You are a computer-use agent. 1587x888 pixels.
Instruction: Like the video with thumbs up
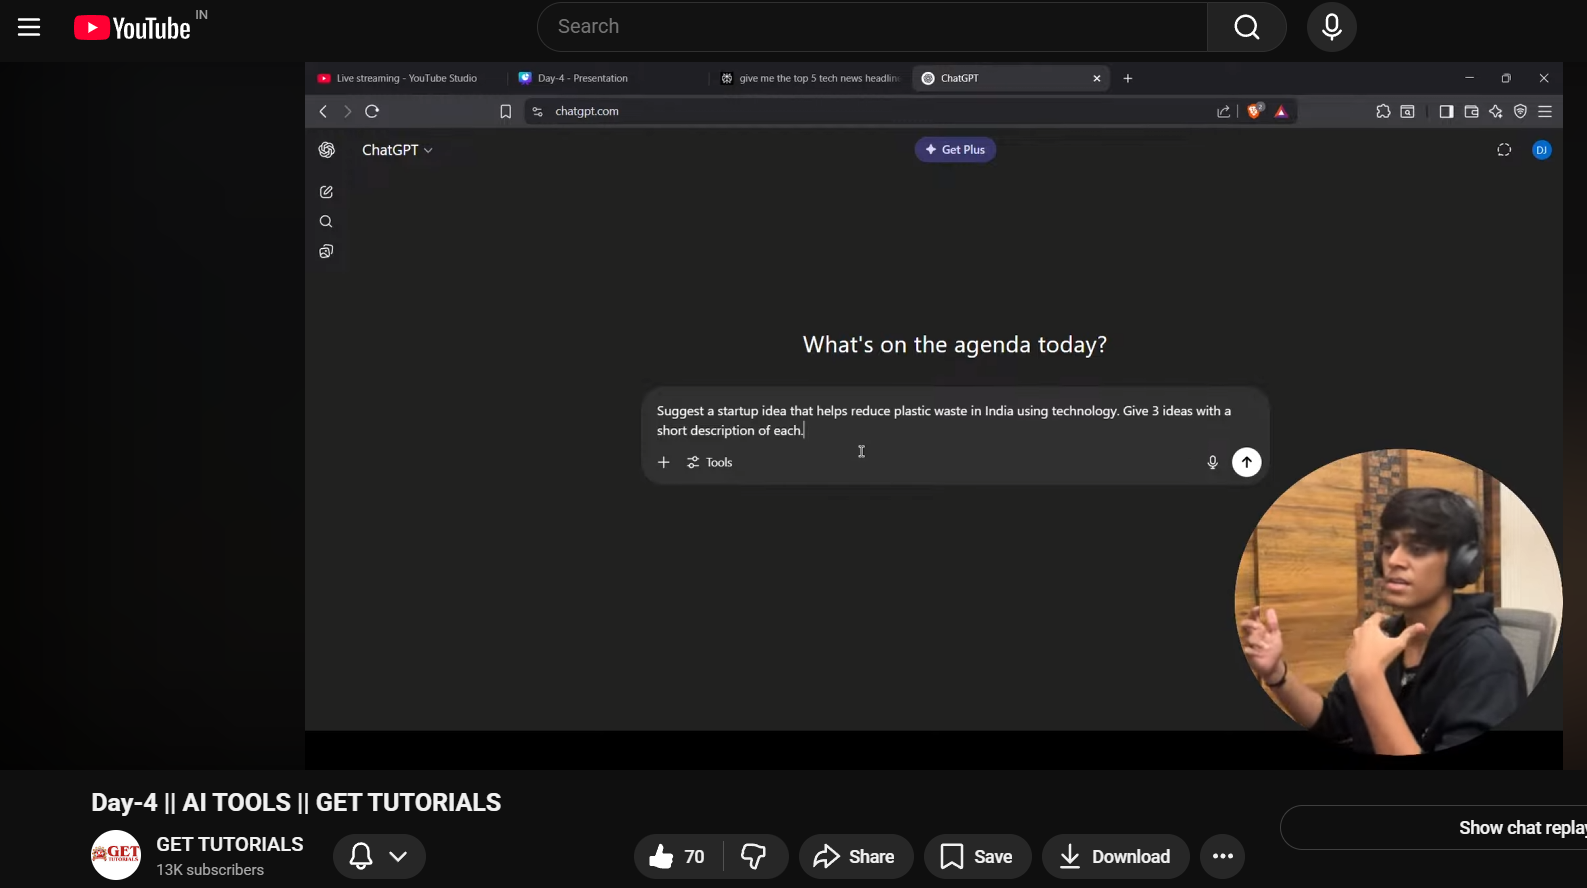tap(678, 856)
